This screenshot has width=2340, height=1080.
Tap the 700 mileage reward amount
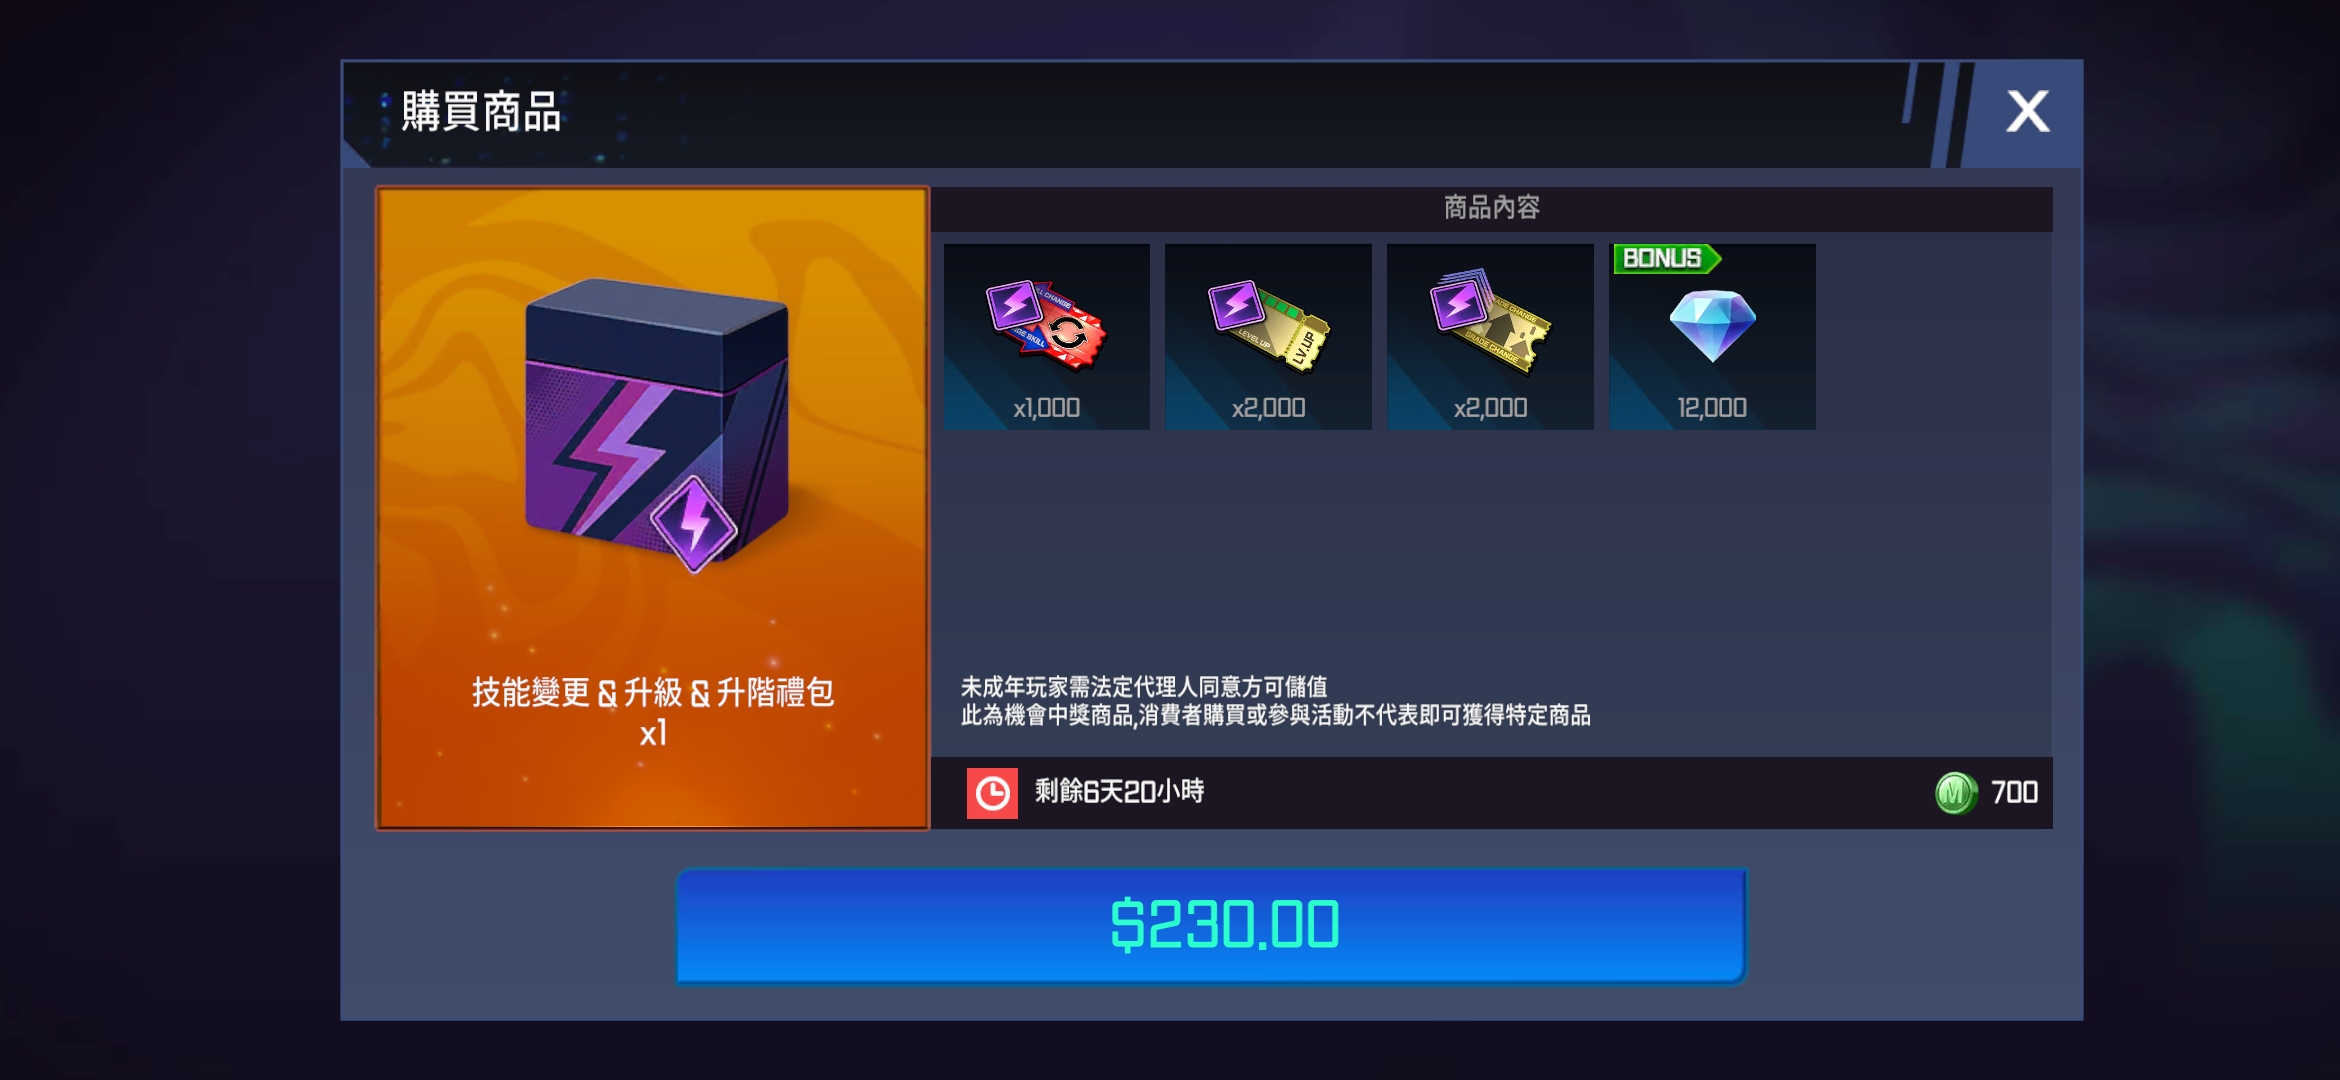(x=2014, y=793)
